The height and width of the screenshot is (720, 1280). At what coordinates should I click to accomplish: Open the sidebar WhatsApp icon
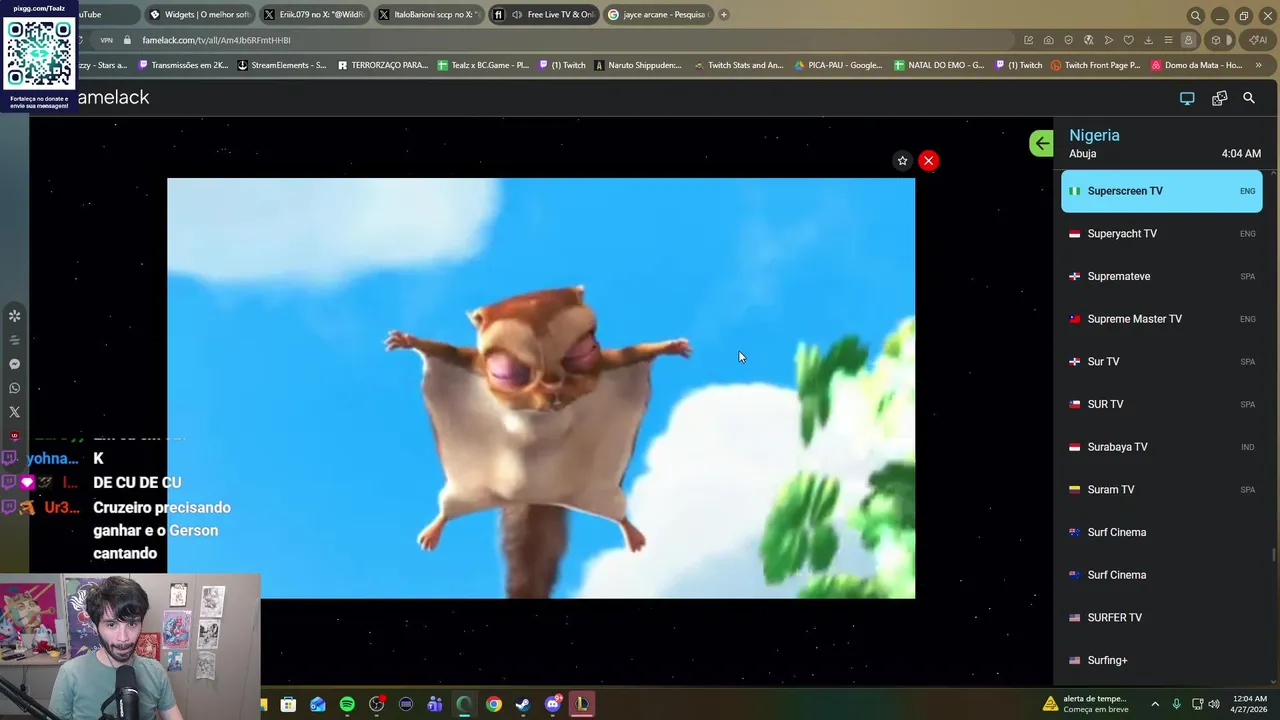point(14,388)
